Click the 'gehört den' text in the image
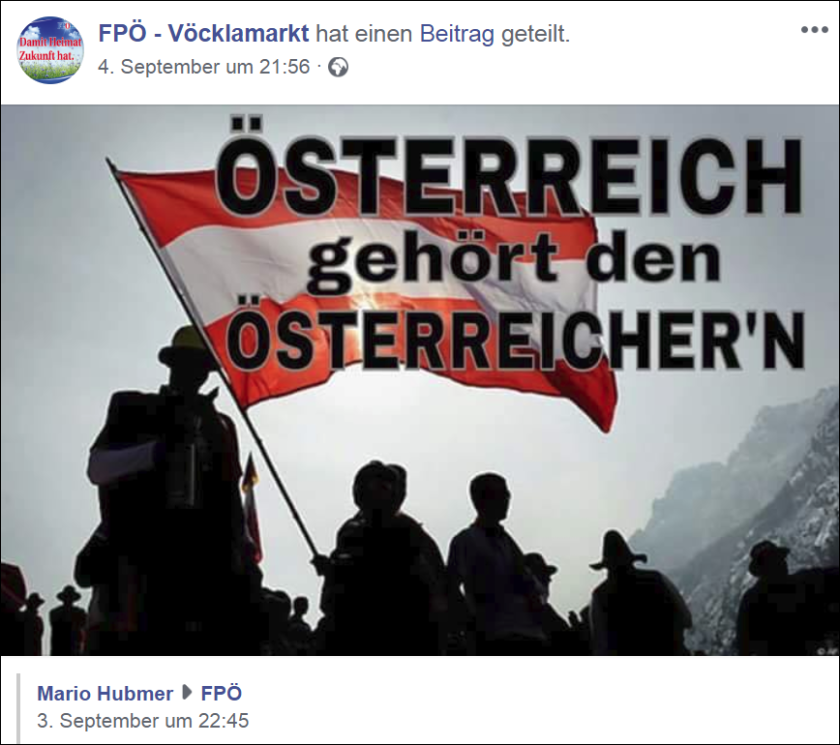The width and height of the screenshot is (840, 745). pos(513,261)
